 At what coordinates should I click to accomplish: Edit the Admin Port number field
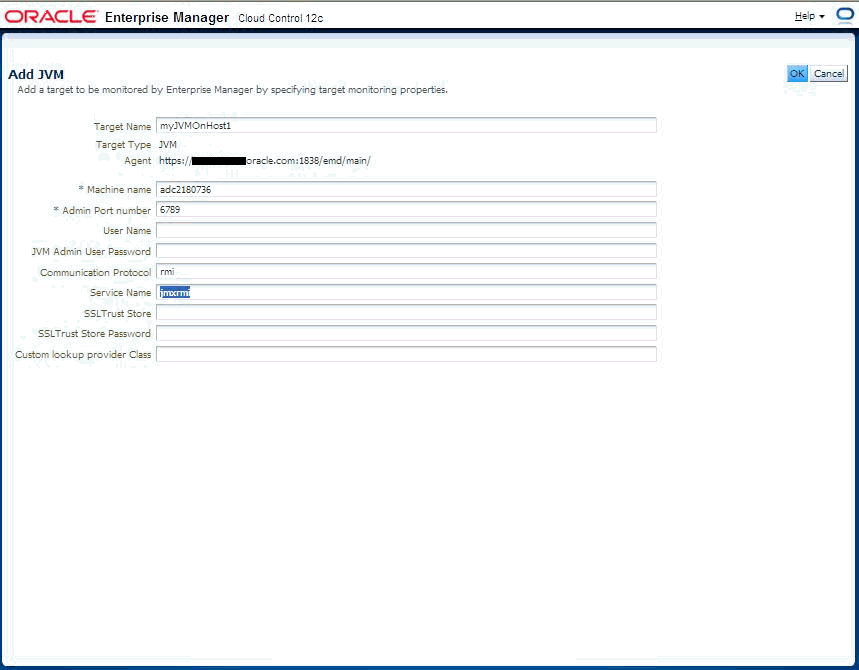(x=406, y=210)
